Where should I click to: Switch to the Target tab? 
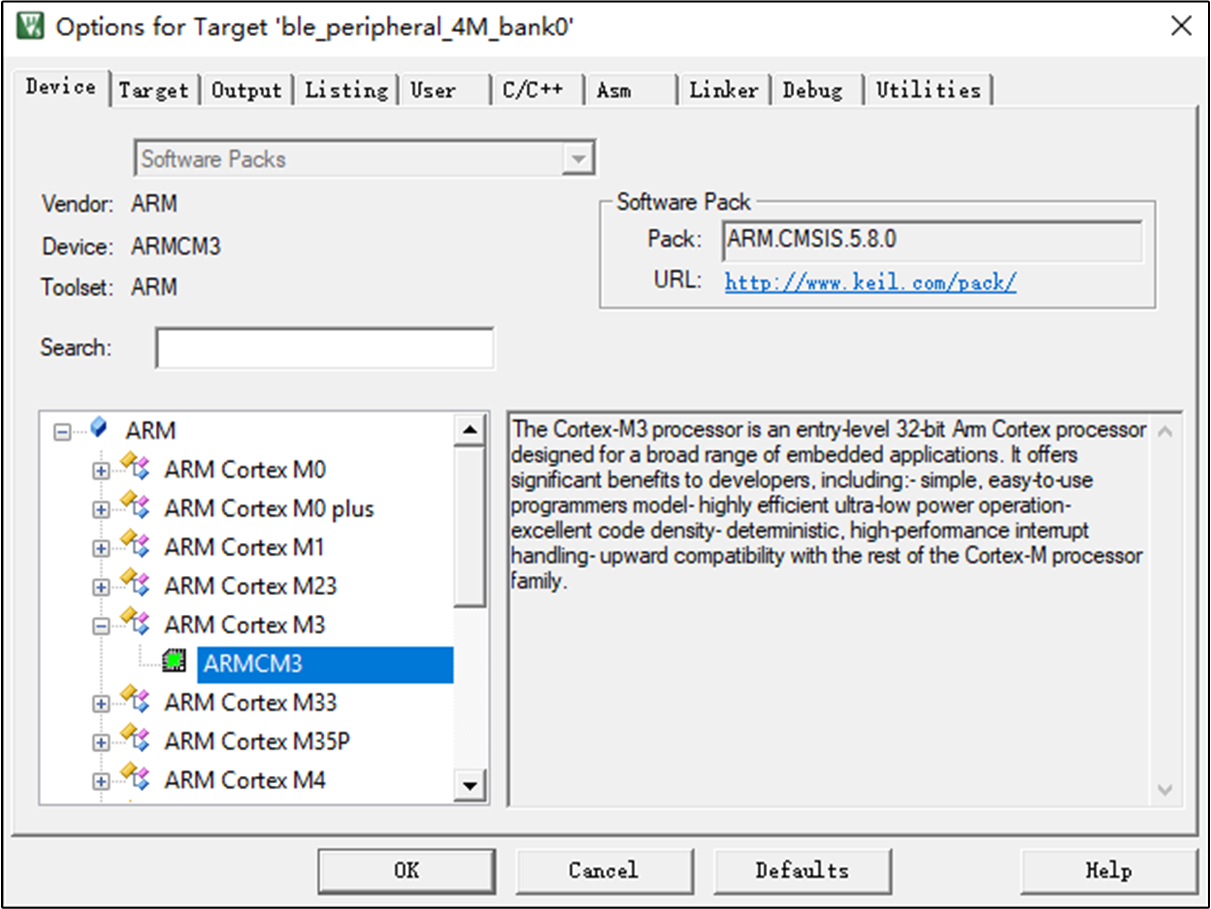(153, 90)
